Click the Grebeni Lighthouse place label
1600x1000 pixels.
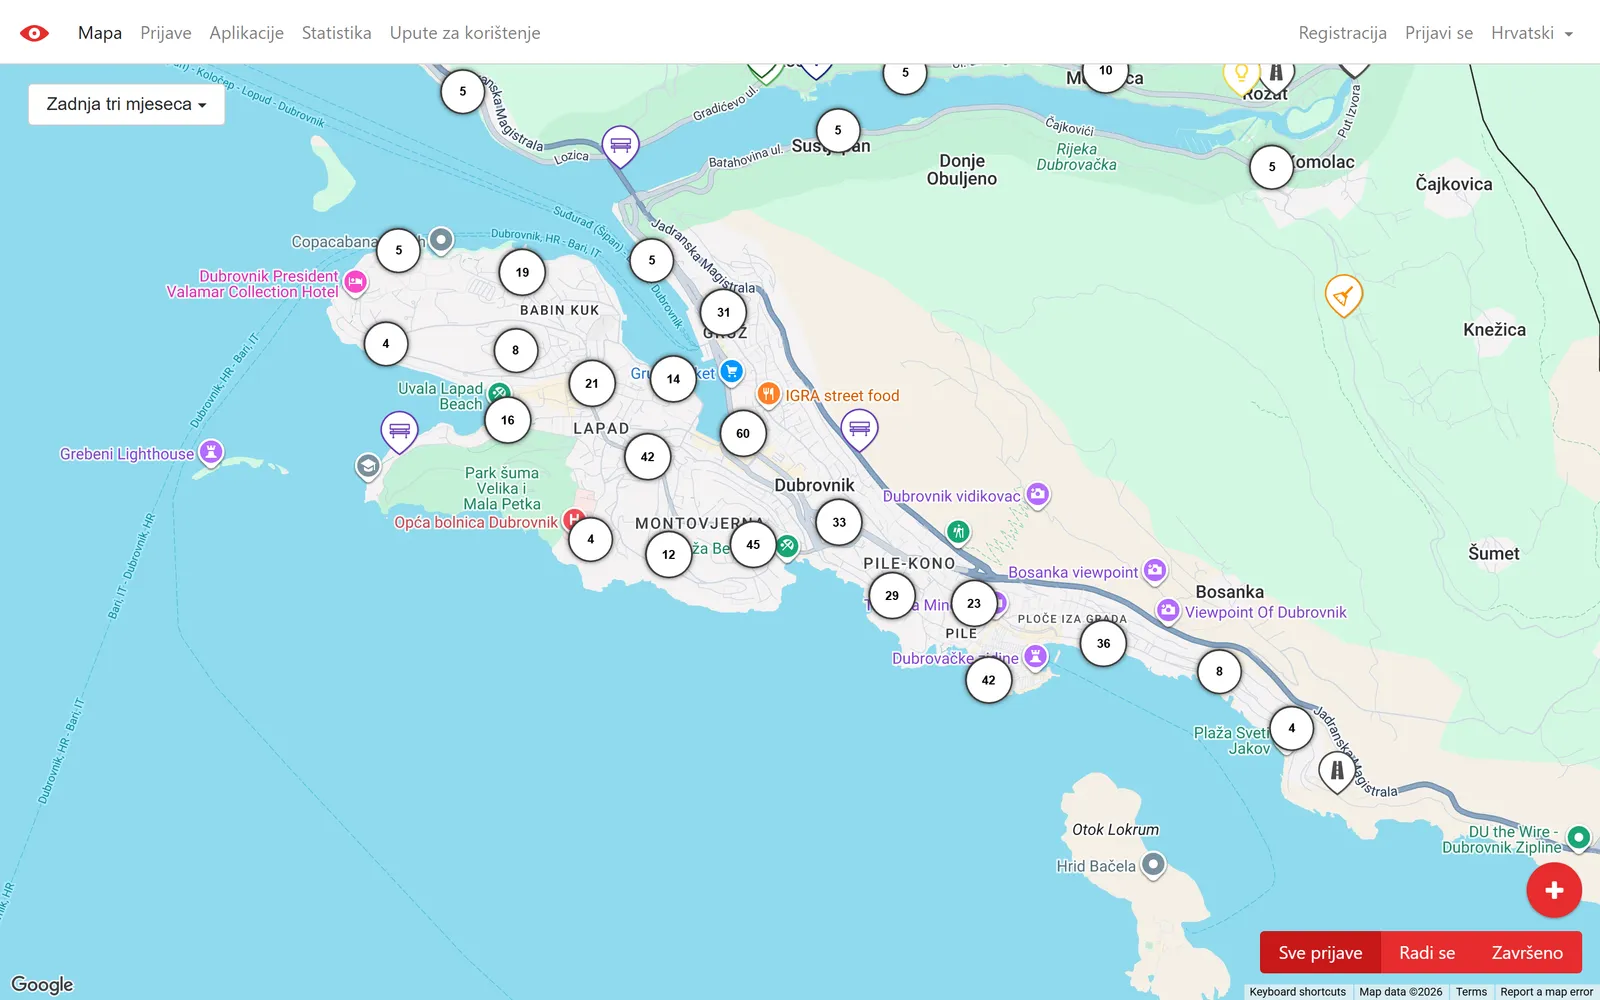(127, 454)
